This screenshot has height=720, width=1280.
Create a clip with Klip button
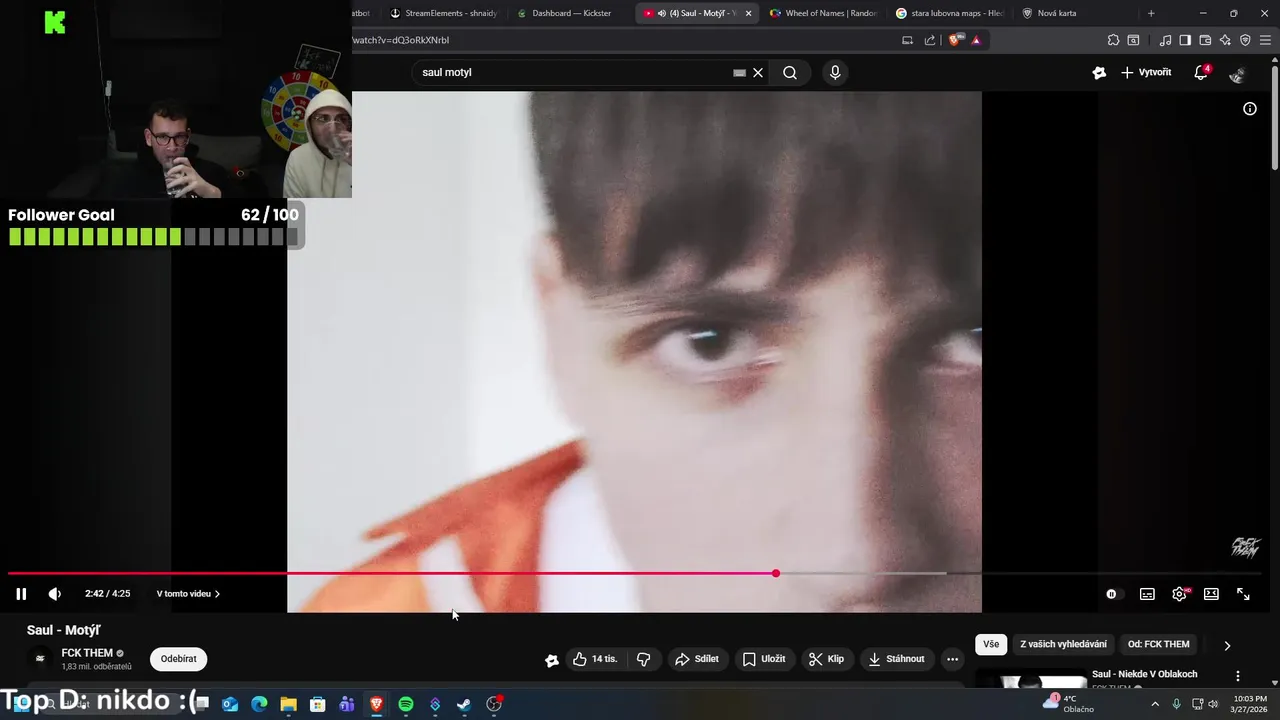[x=827, y=659]
